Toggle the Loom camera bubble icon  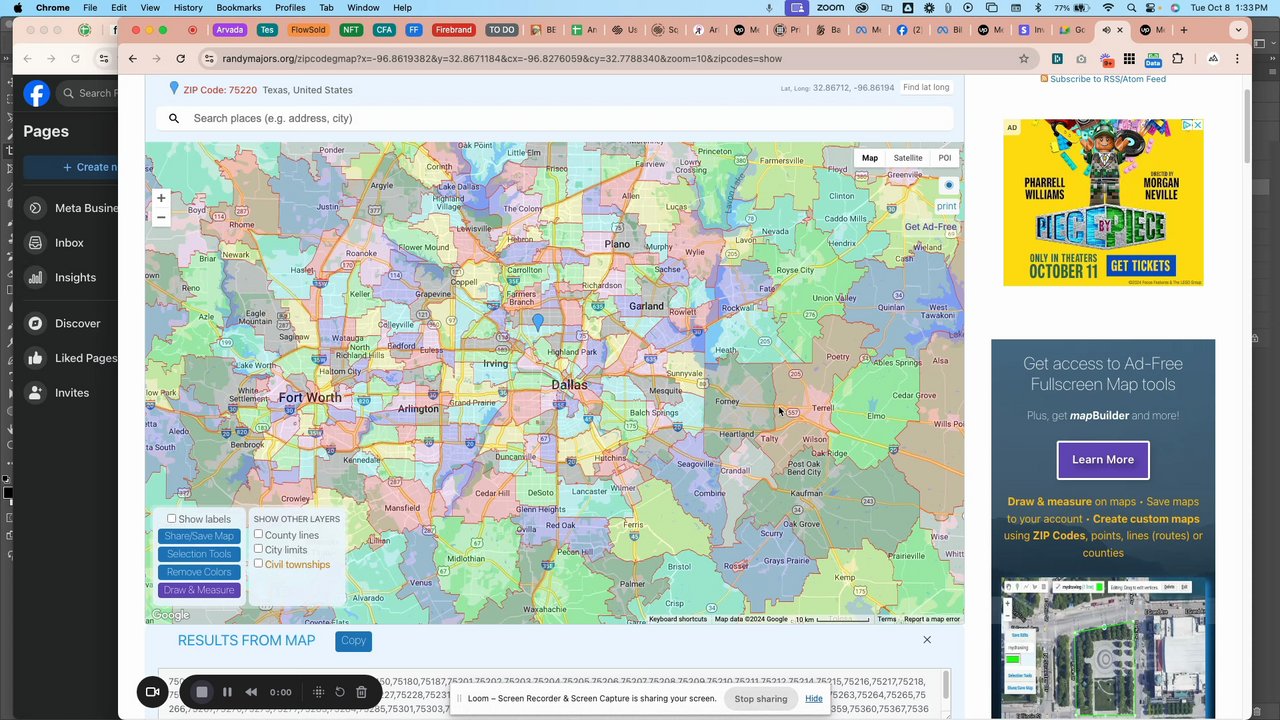coord(153,692)
